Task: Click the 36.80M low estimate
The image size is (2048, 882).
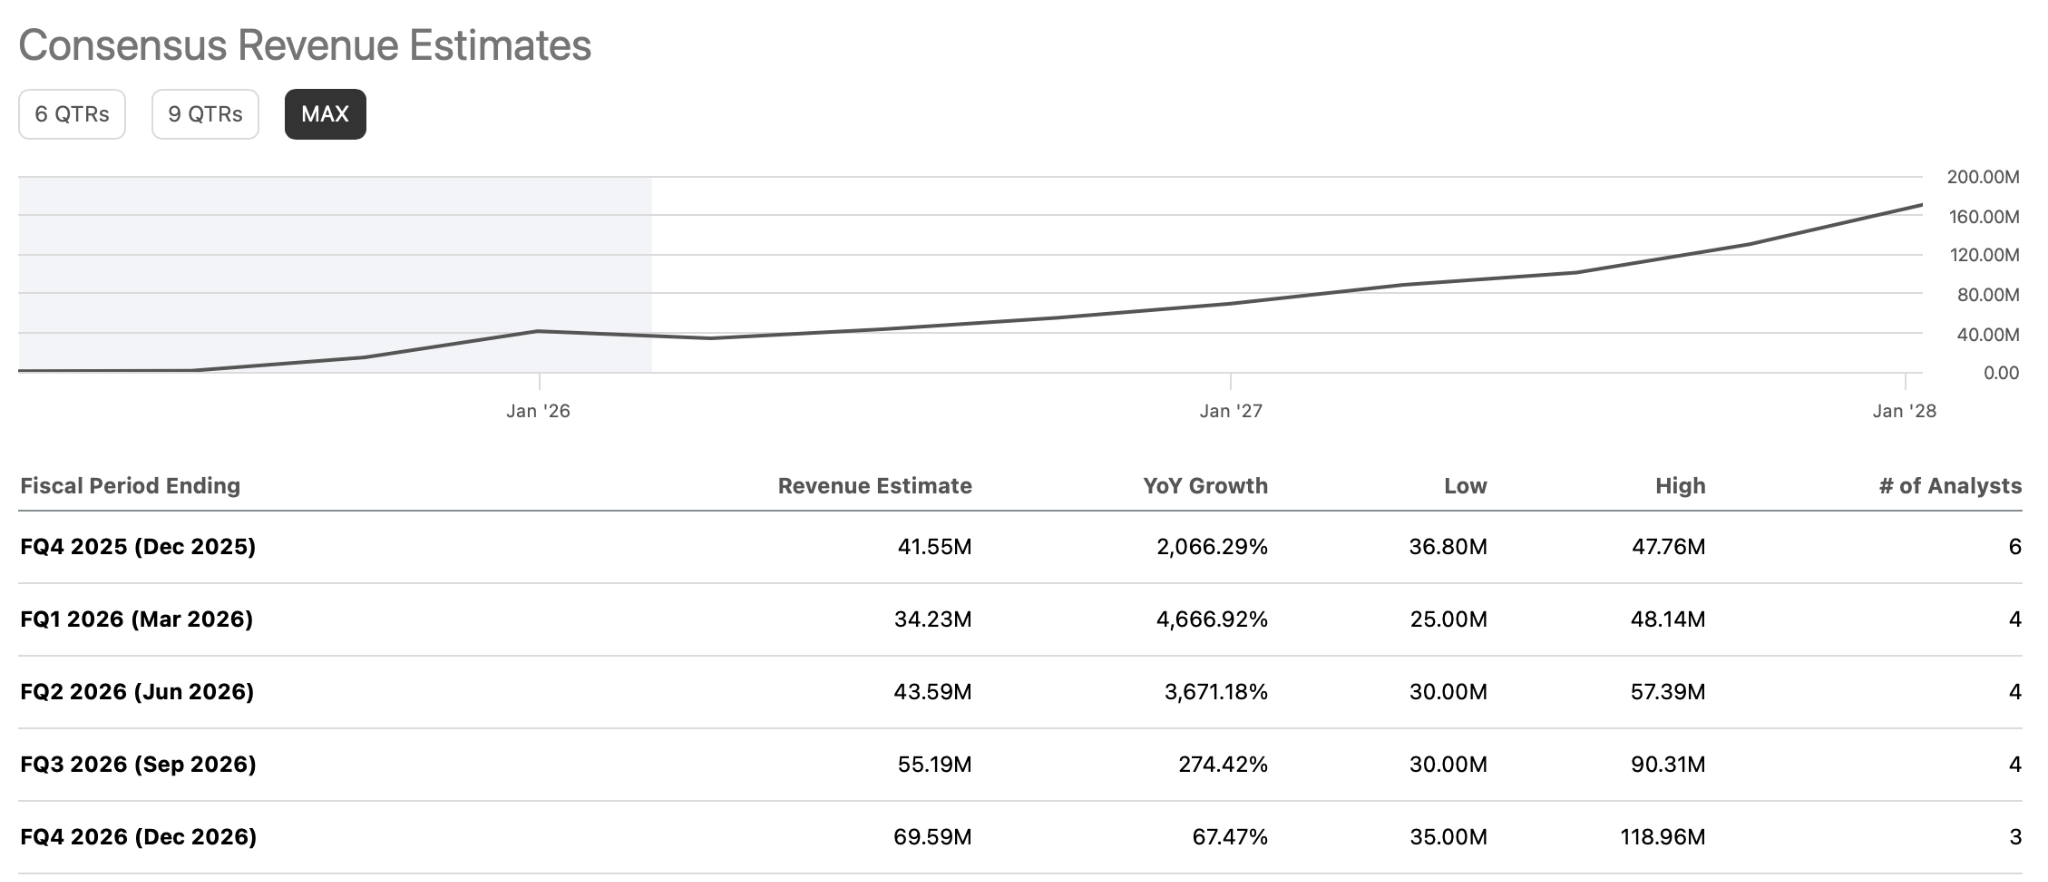Action: pos(1448,547)
